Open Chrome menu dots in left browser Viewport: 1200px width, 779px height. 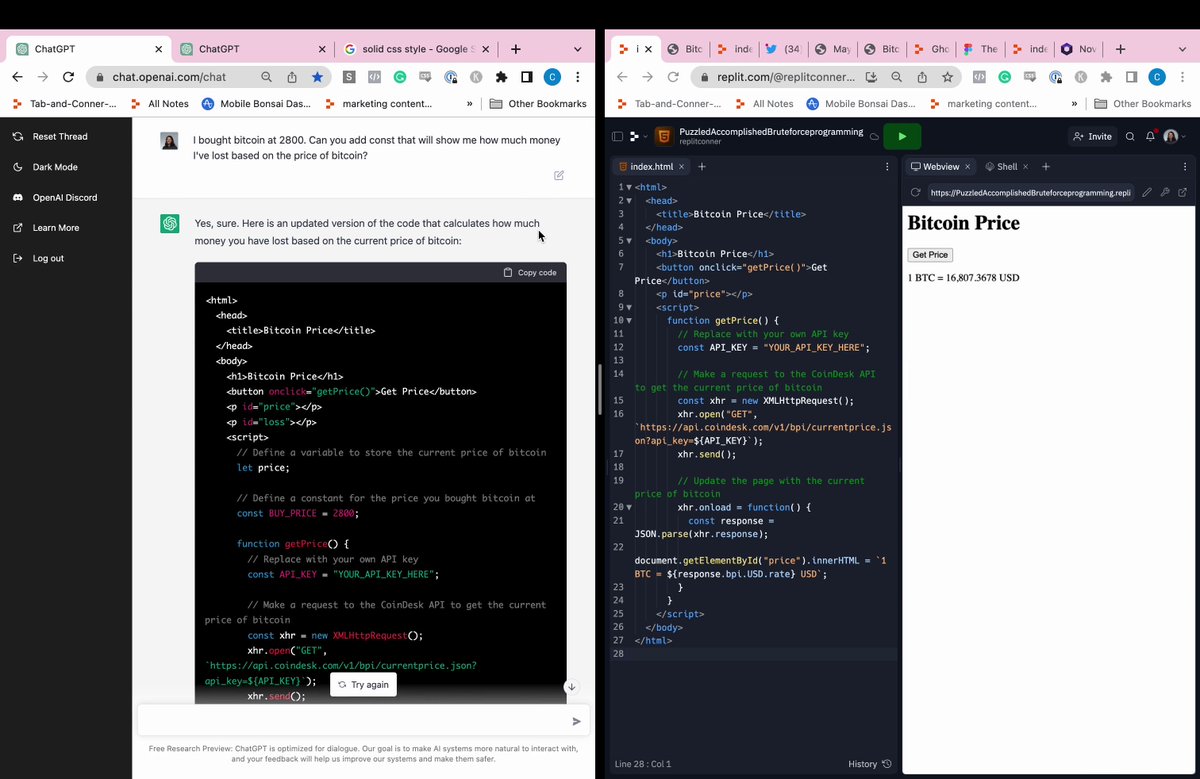pyautogui.click(x=578, y=77)
